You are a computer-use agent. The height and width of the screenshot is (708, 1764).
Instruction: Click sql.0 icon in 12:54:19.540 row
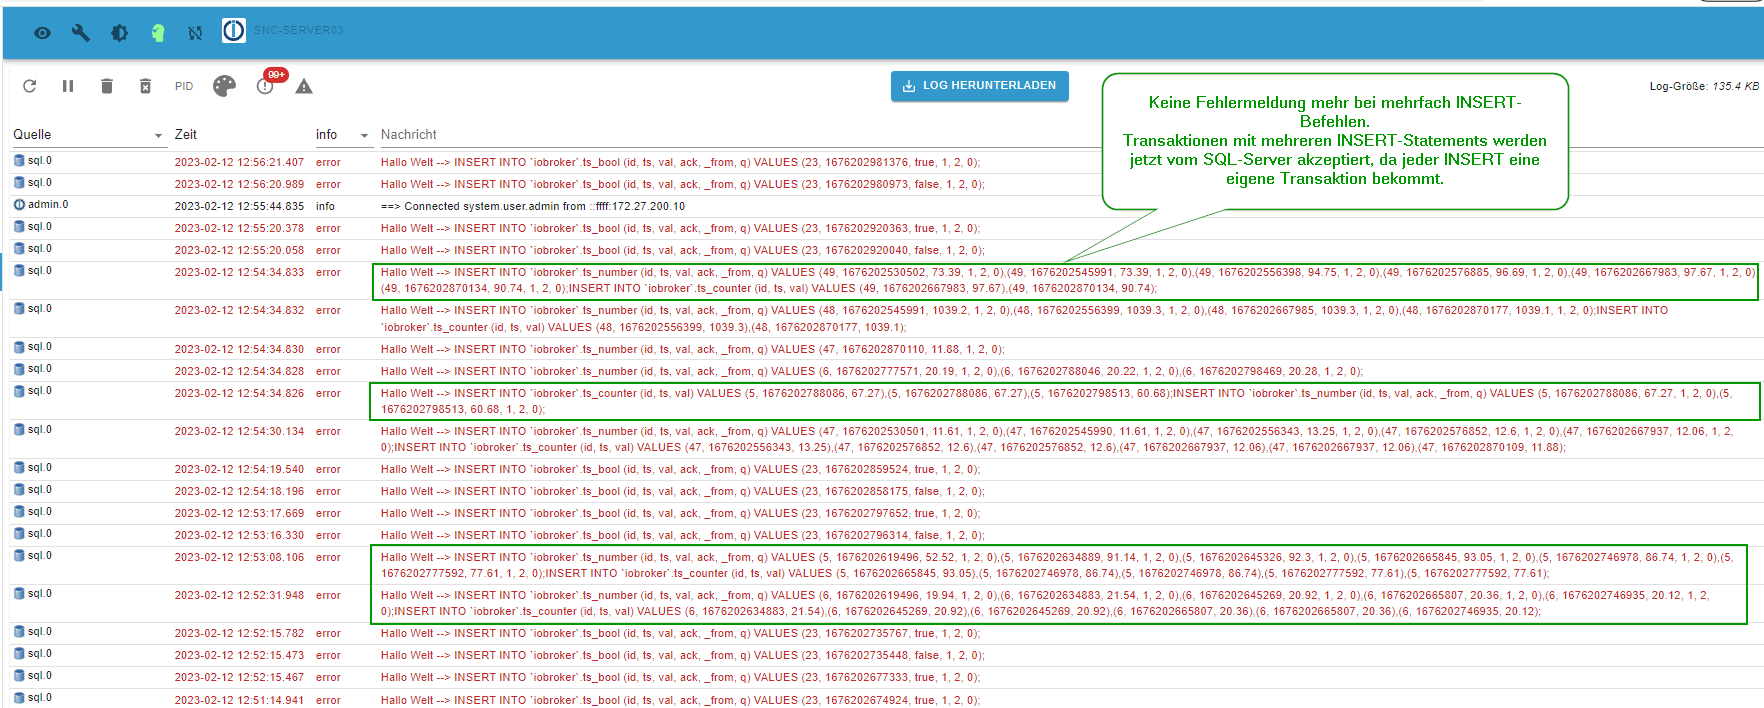(x=19, y=468)
